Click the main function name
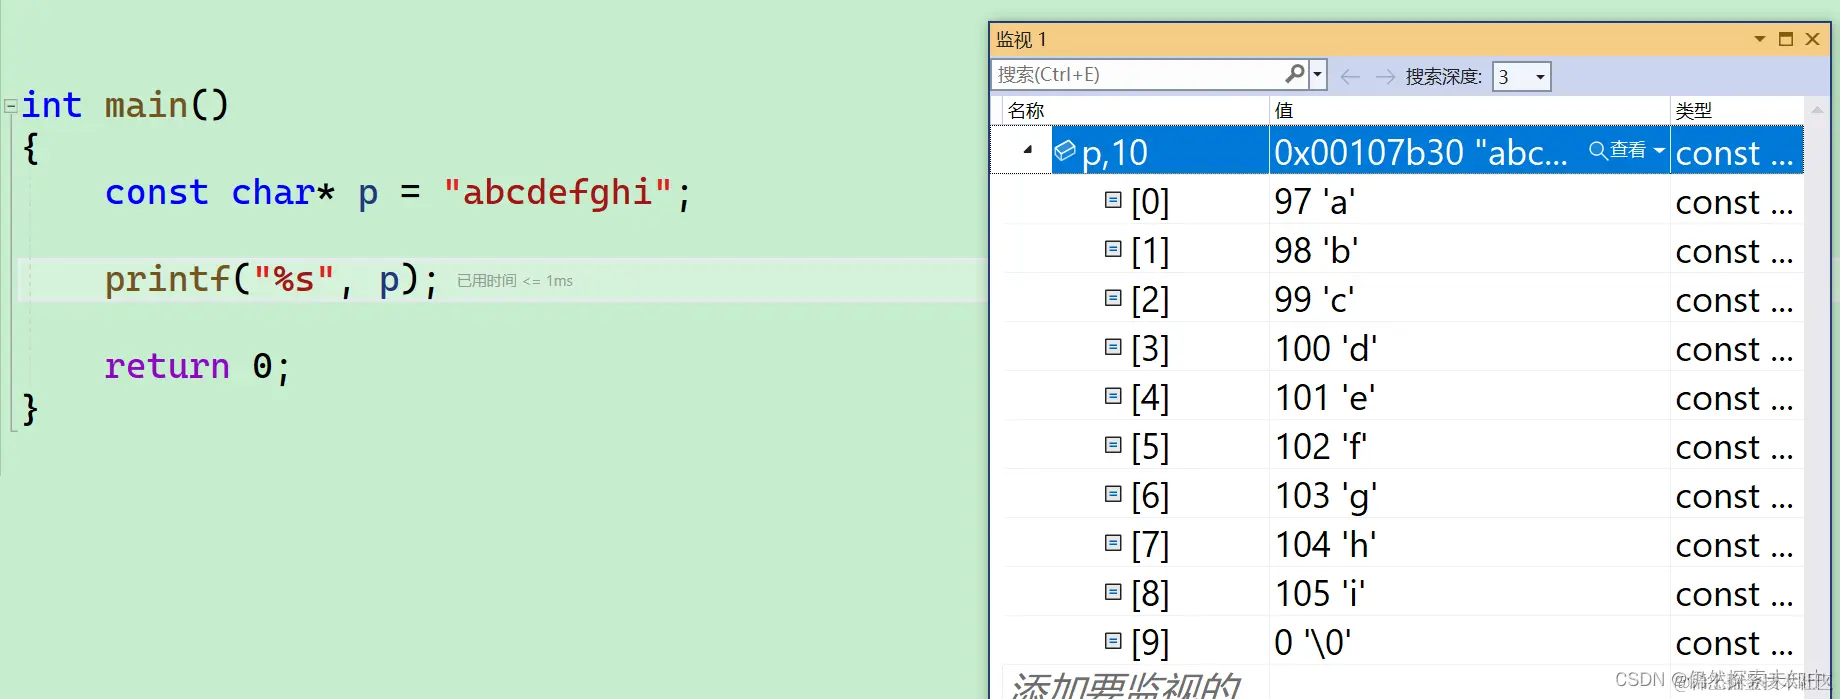 click(x=146, y=105)
